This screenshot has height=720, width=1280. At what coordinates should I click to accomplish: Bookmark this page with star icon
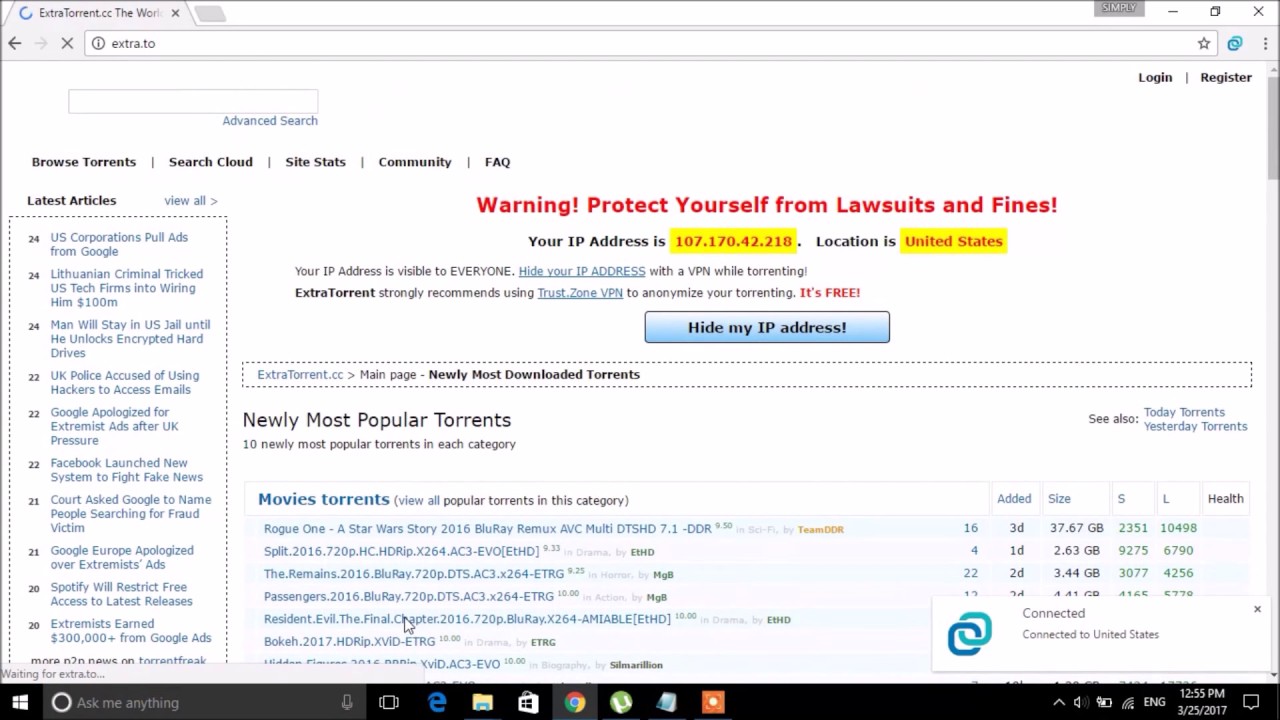click(x=1204, y=43)
